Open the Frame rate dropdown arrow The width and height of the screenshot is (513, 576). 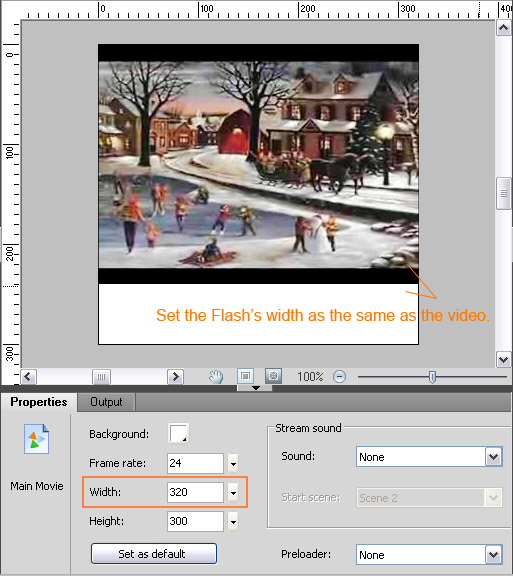(x=233, y=464)
